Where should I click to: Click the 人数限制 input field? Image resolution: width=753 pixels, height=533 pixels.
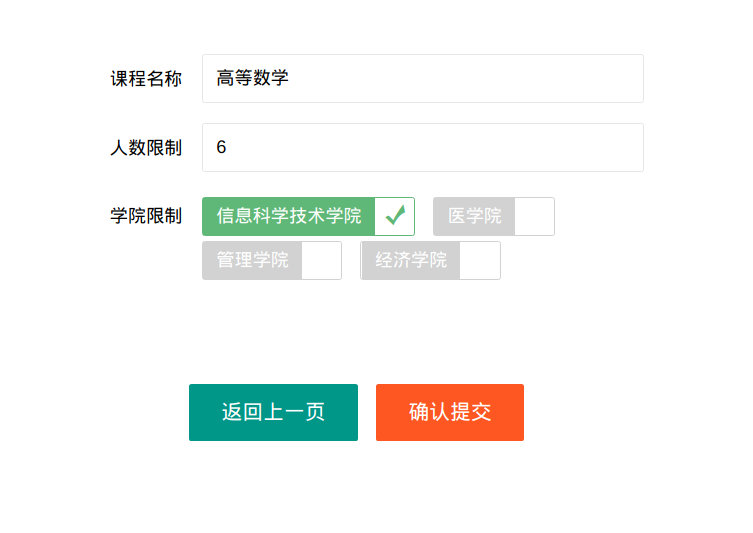point(423,147)
